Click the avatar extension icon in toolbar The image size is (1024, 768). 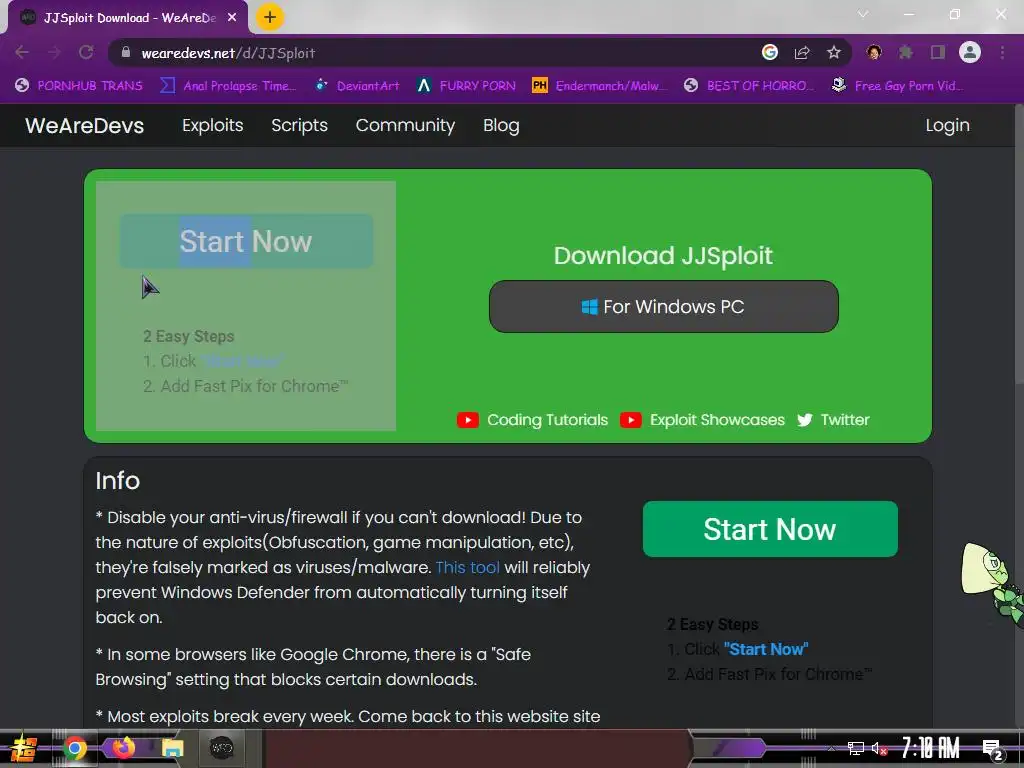click(x=874, y=52)
